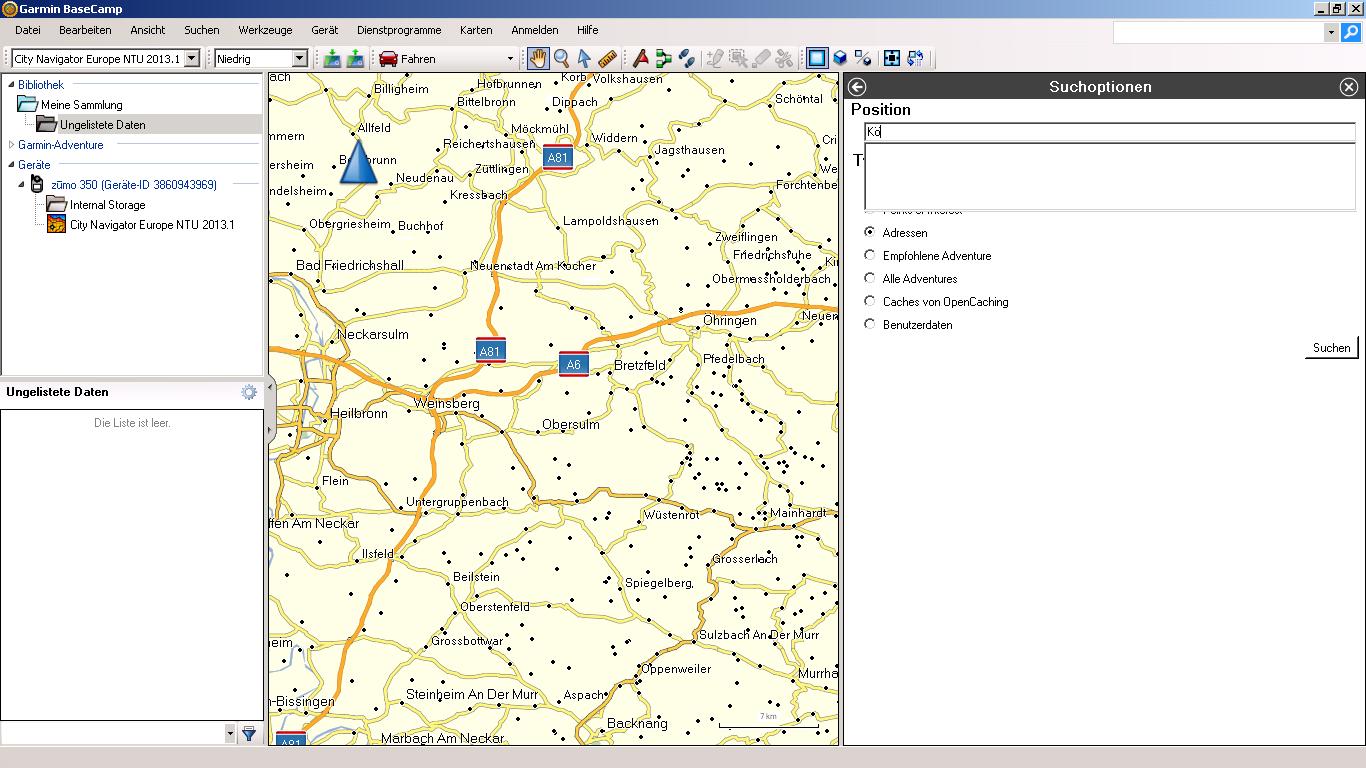This screenshot has height=768, width=1366.
Task: Select the hand pan tool
Action: 538,59
